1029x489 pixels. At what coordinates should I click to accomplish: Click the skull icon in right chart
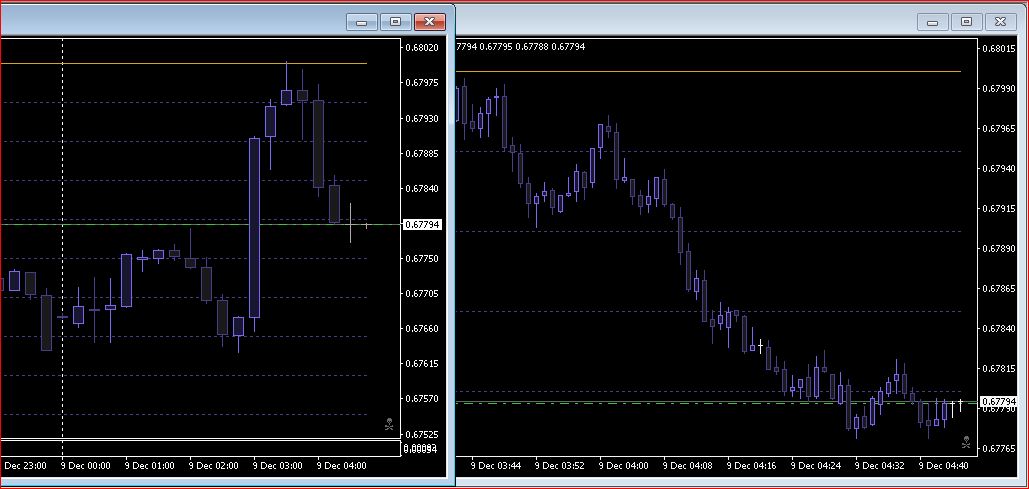pyautogui.click(x=966, y=441)
